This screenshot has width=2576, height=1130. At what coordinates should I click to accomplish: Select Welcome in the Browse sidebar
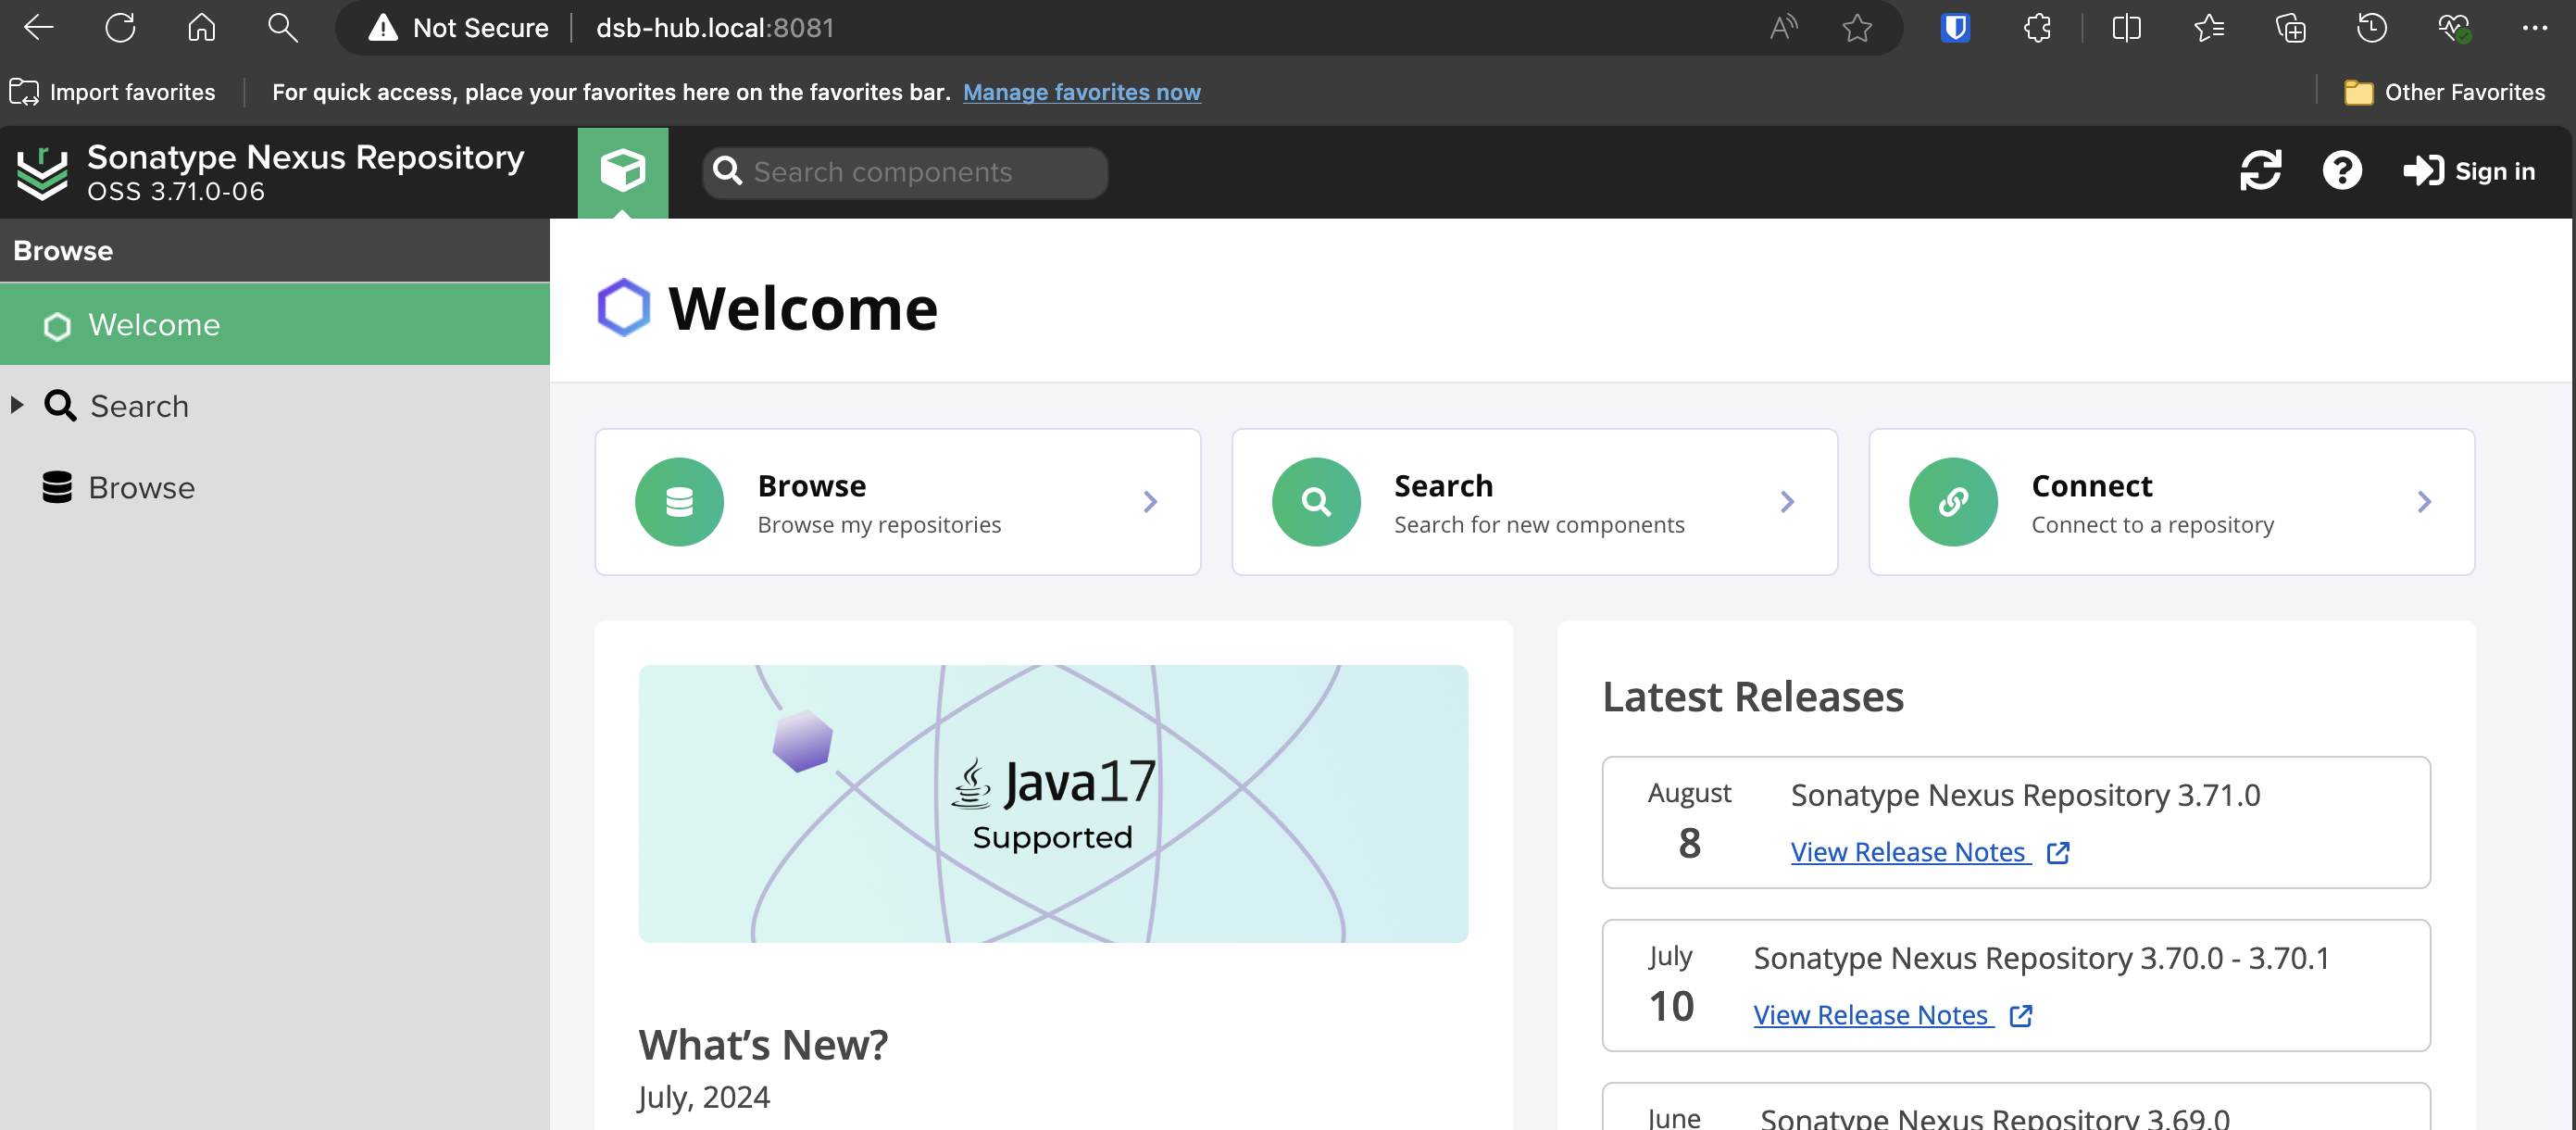point(154,325)
